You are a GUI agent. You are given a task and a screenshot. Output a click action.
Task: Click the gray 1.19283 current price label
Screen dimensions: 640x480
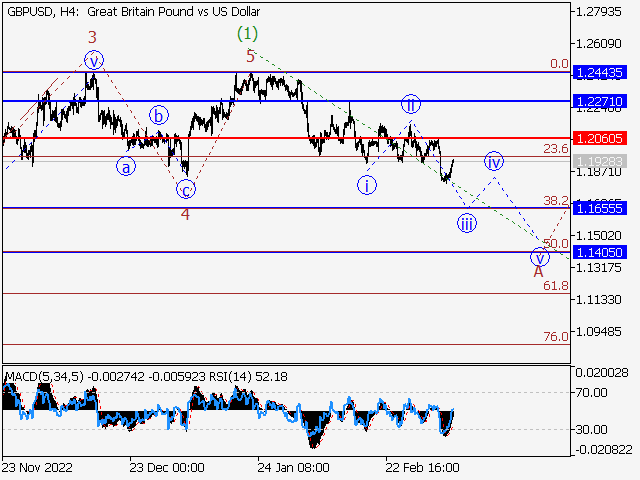(x=600, y=161)
